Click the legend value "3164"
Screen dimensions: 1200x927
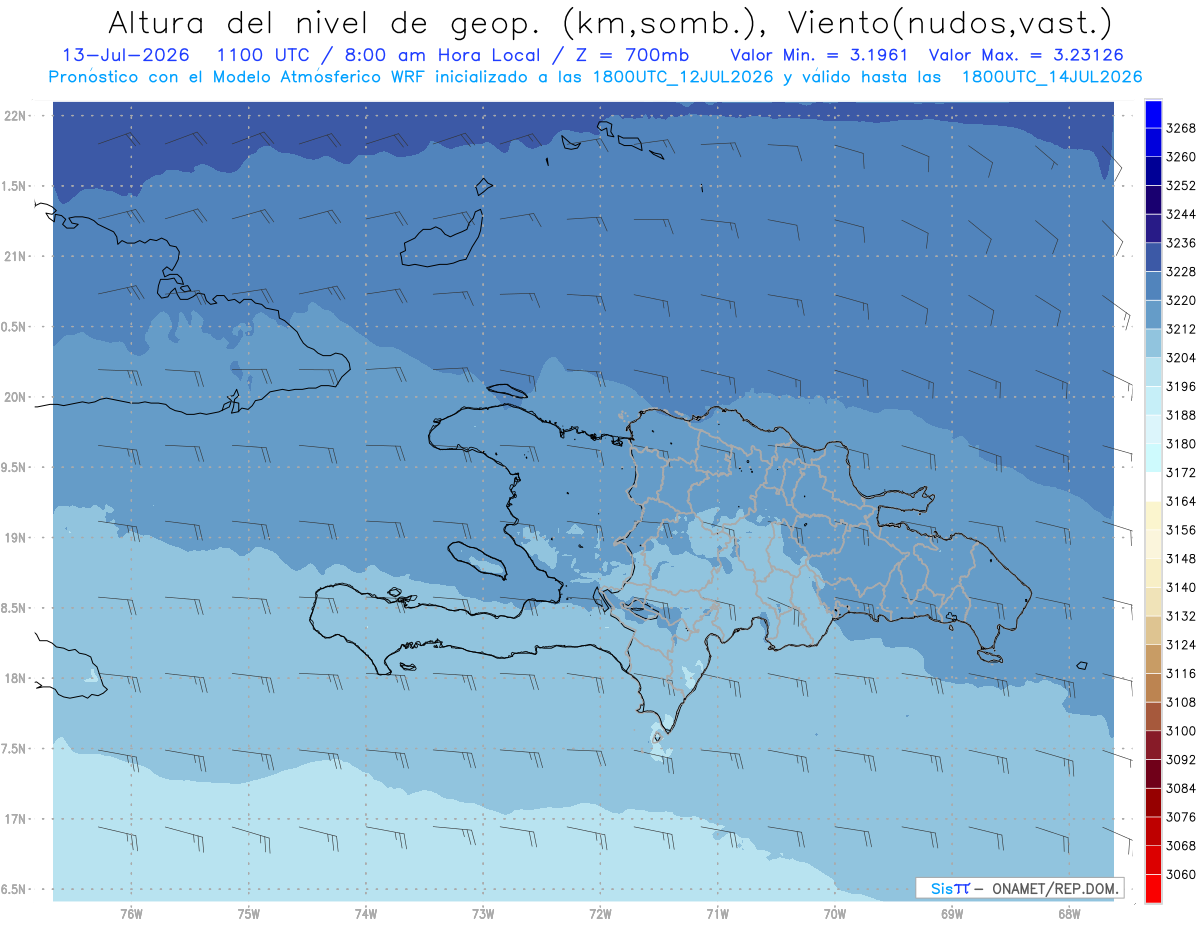pos(1181,501)
